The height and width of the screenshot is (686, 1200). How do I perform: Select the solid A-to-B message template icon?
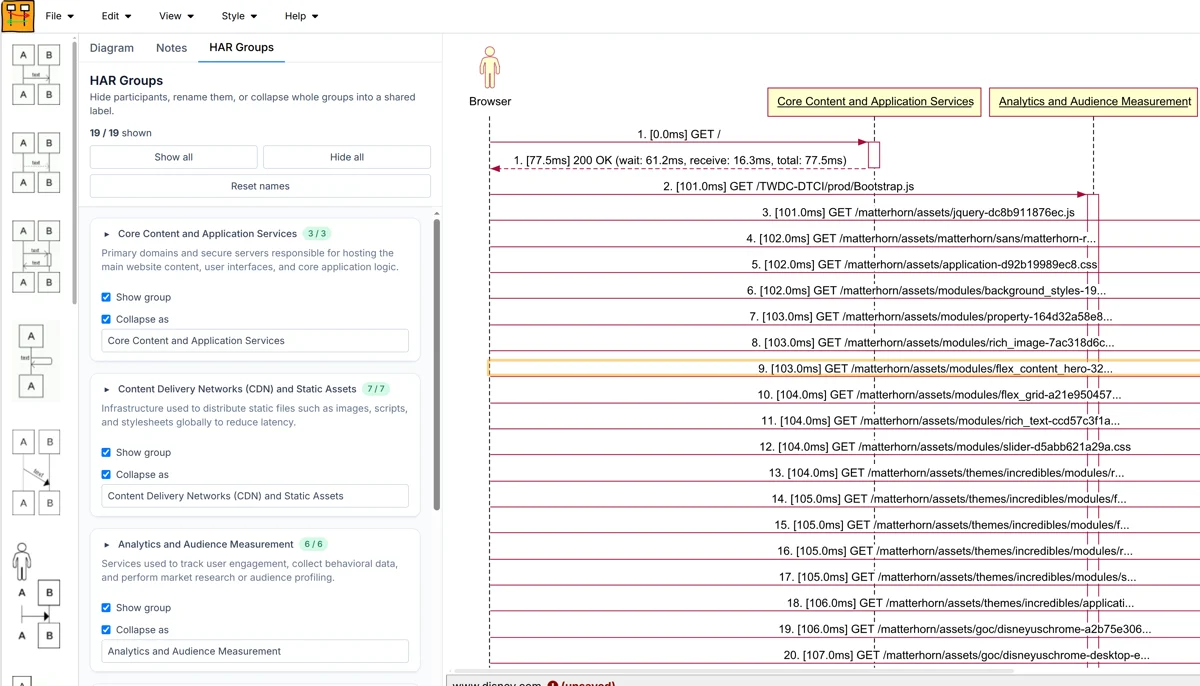35,74
